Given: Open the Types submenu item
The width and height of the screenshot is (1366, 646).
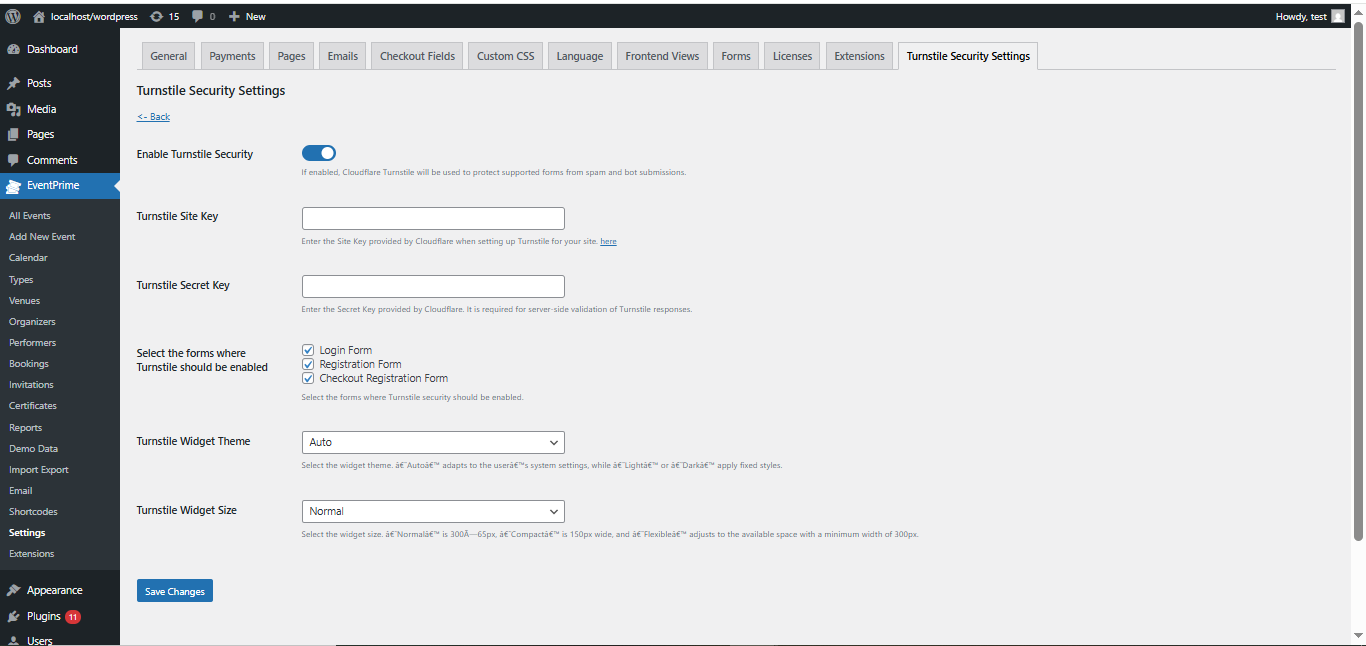Looking at the screenshot, I should (21, 280).
